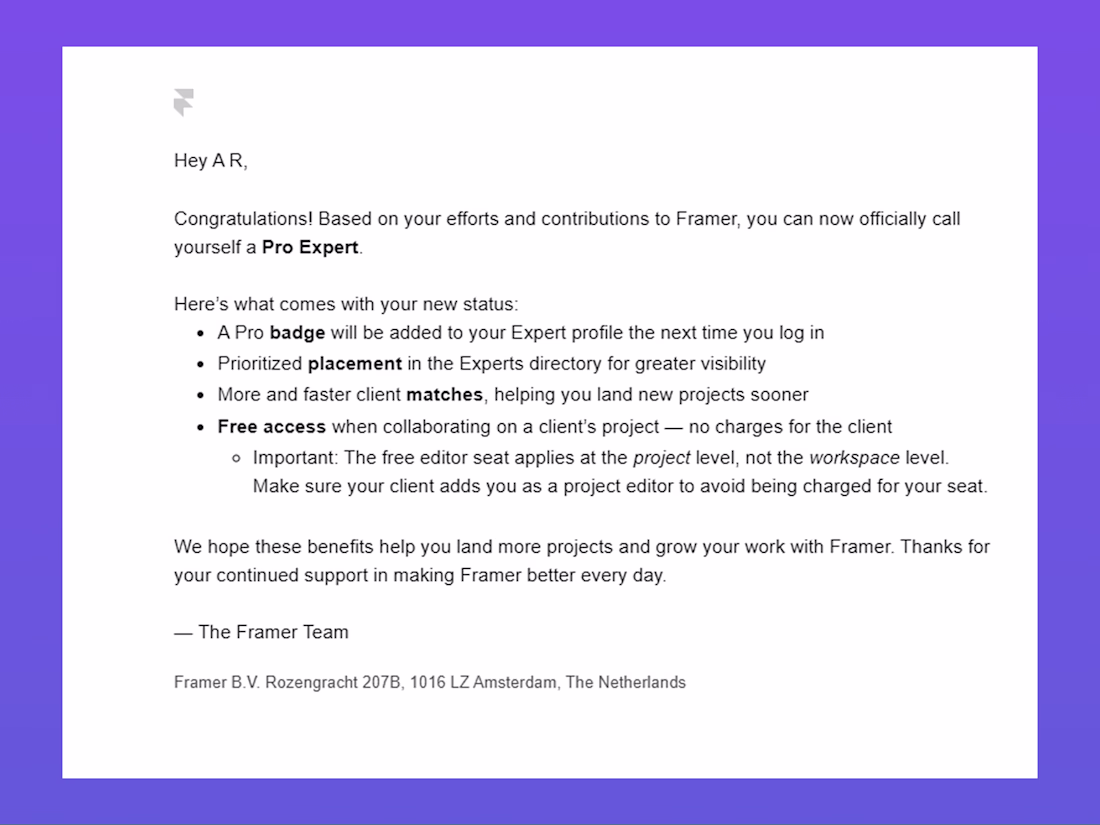This screenshot has width=1100, height=825.
Task: Click the bold 'Pro Expert' text
Action: [310, 248]
